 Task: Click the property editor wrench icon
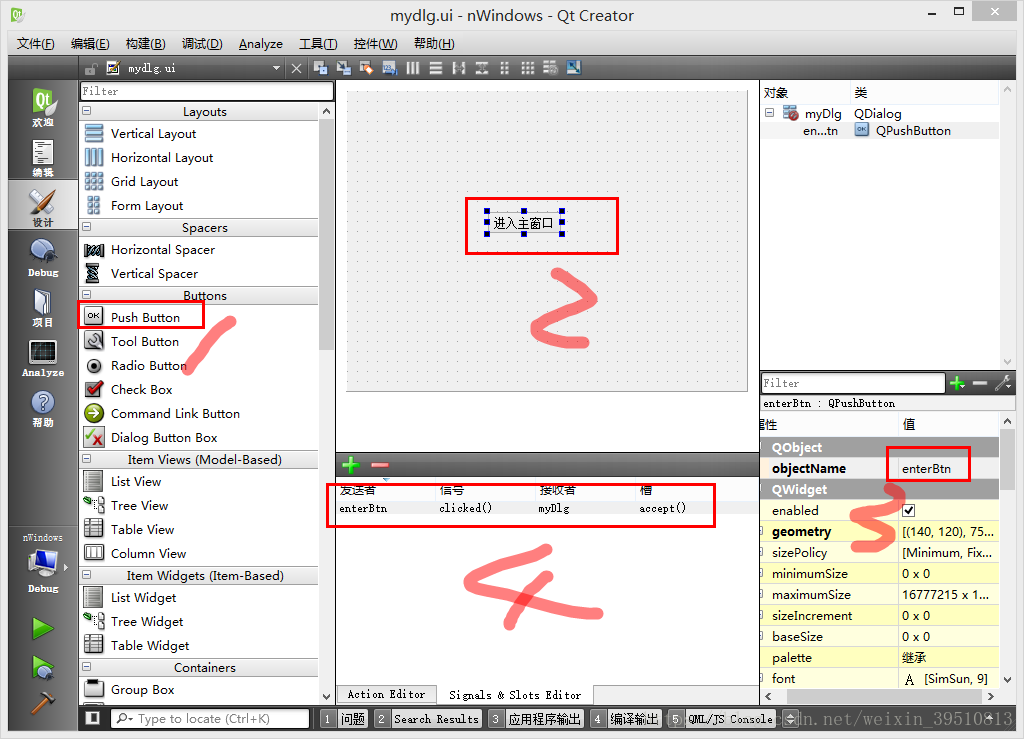pos(1003,383)
